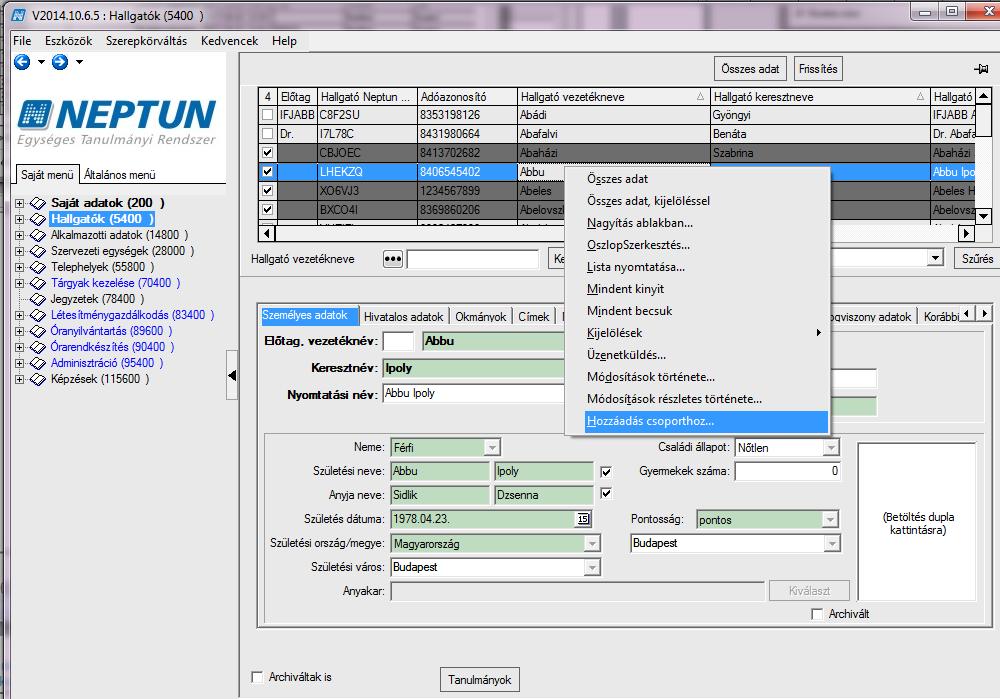Toggle the Anyja neve checkbox
Image resolution: width=1000 pixels, height=699 pixels.
(x=606, y=494)
